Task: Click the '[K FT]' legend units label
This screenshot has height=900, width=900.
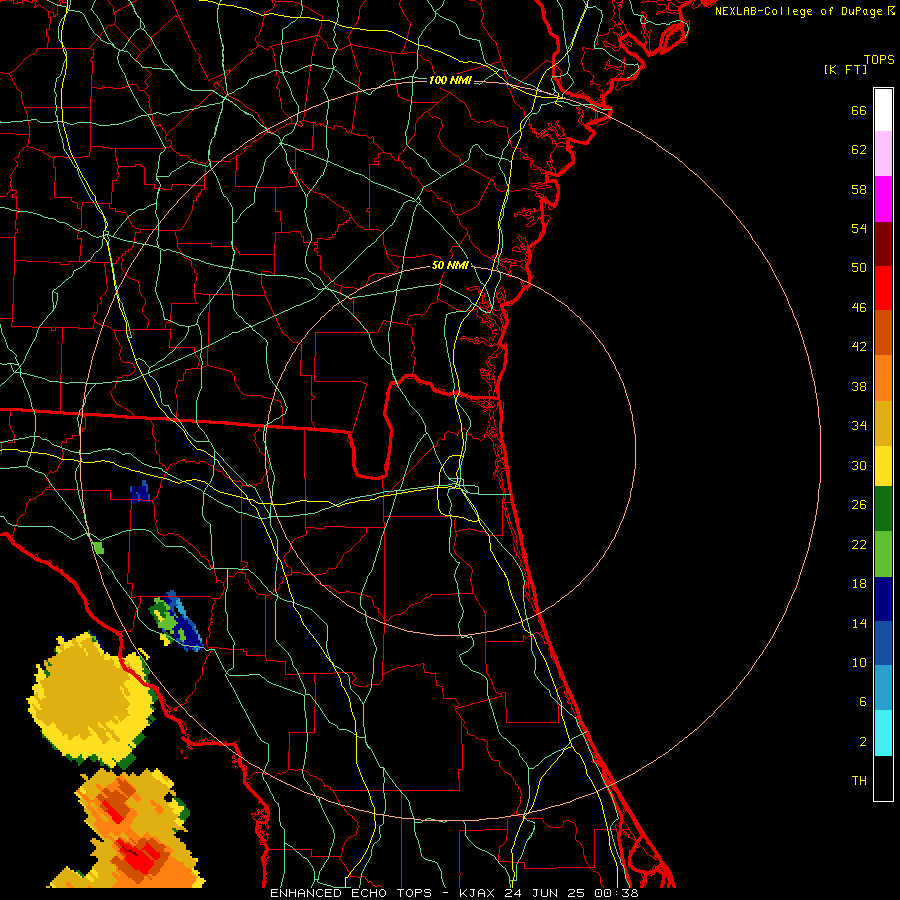Action: 845,69
